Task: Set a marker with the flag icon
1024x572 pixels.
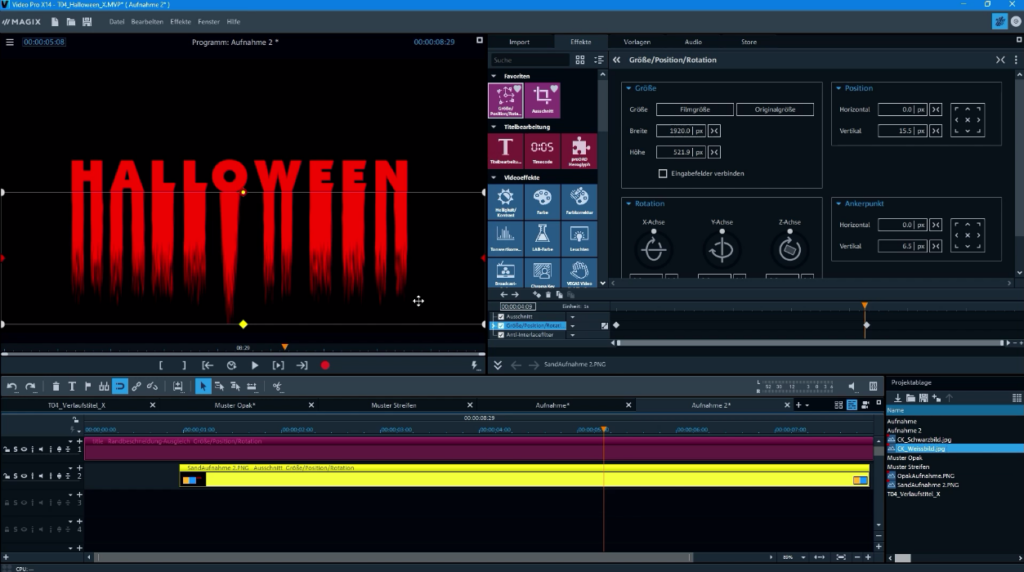Action: (x=88, y=387)
